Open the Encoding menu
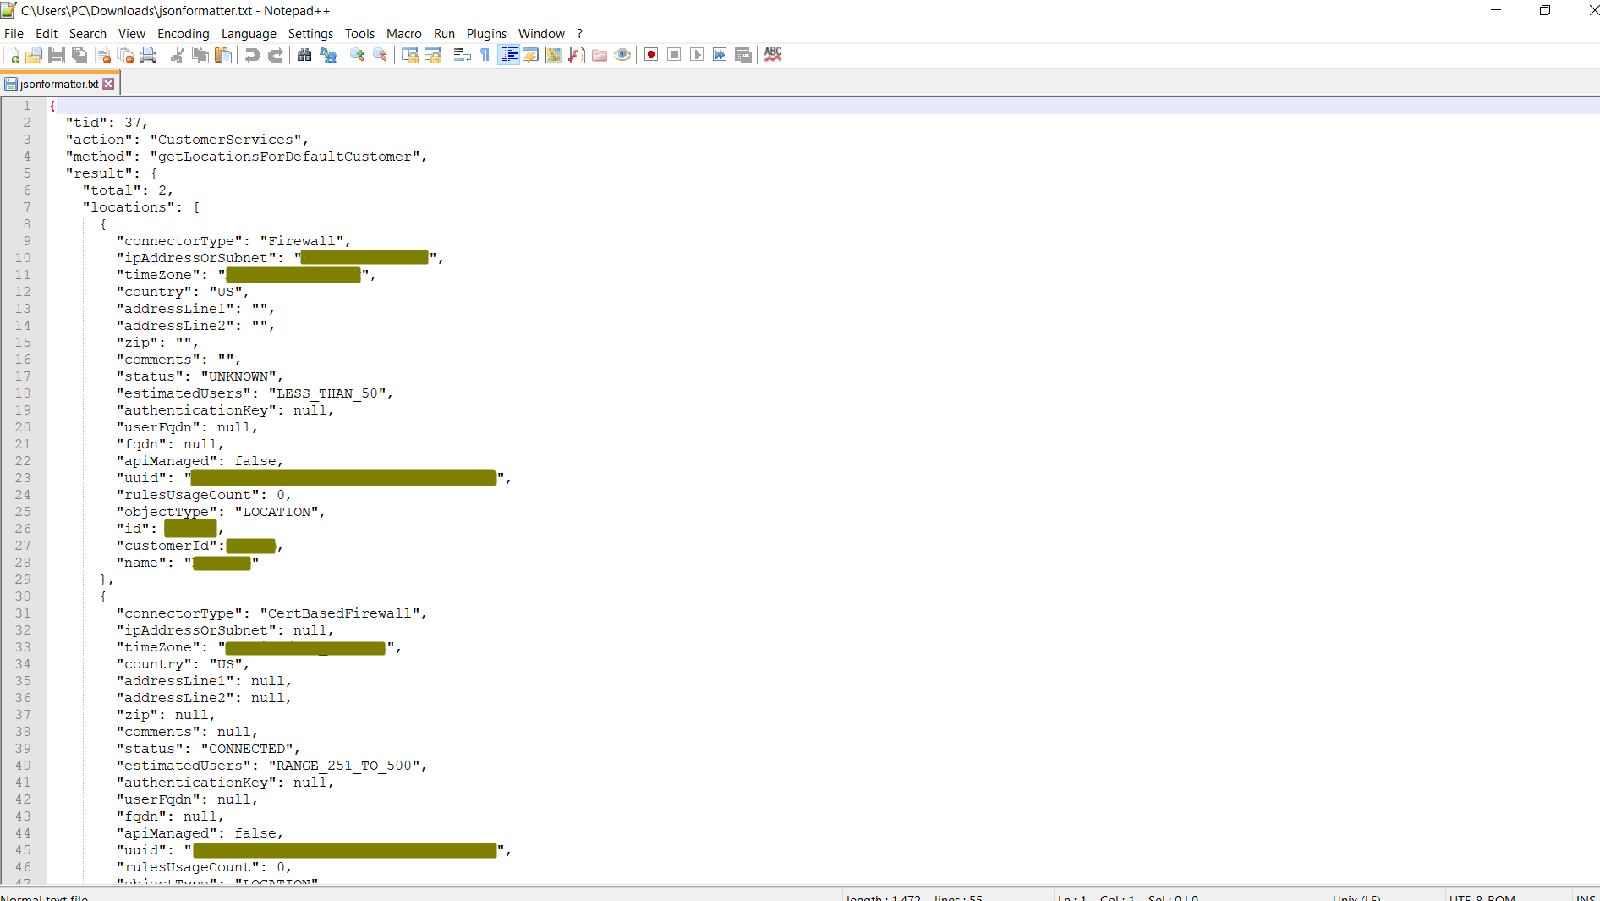 pos(183,34)
